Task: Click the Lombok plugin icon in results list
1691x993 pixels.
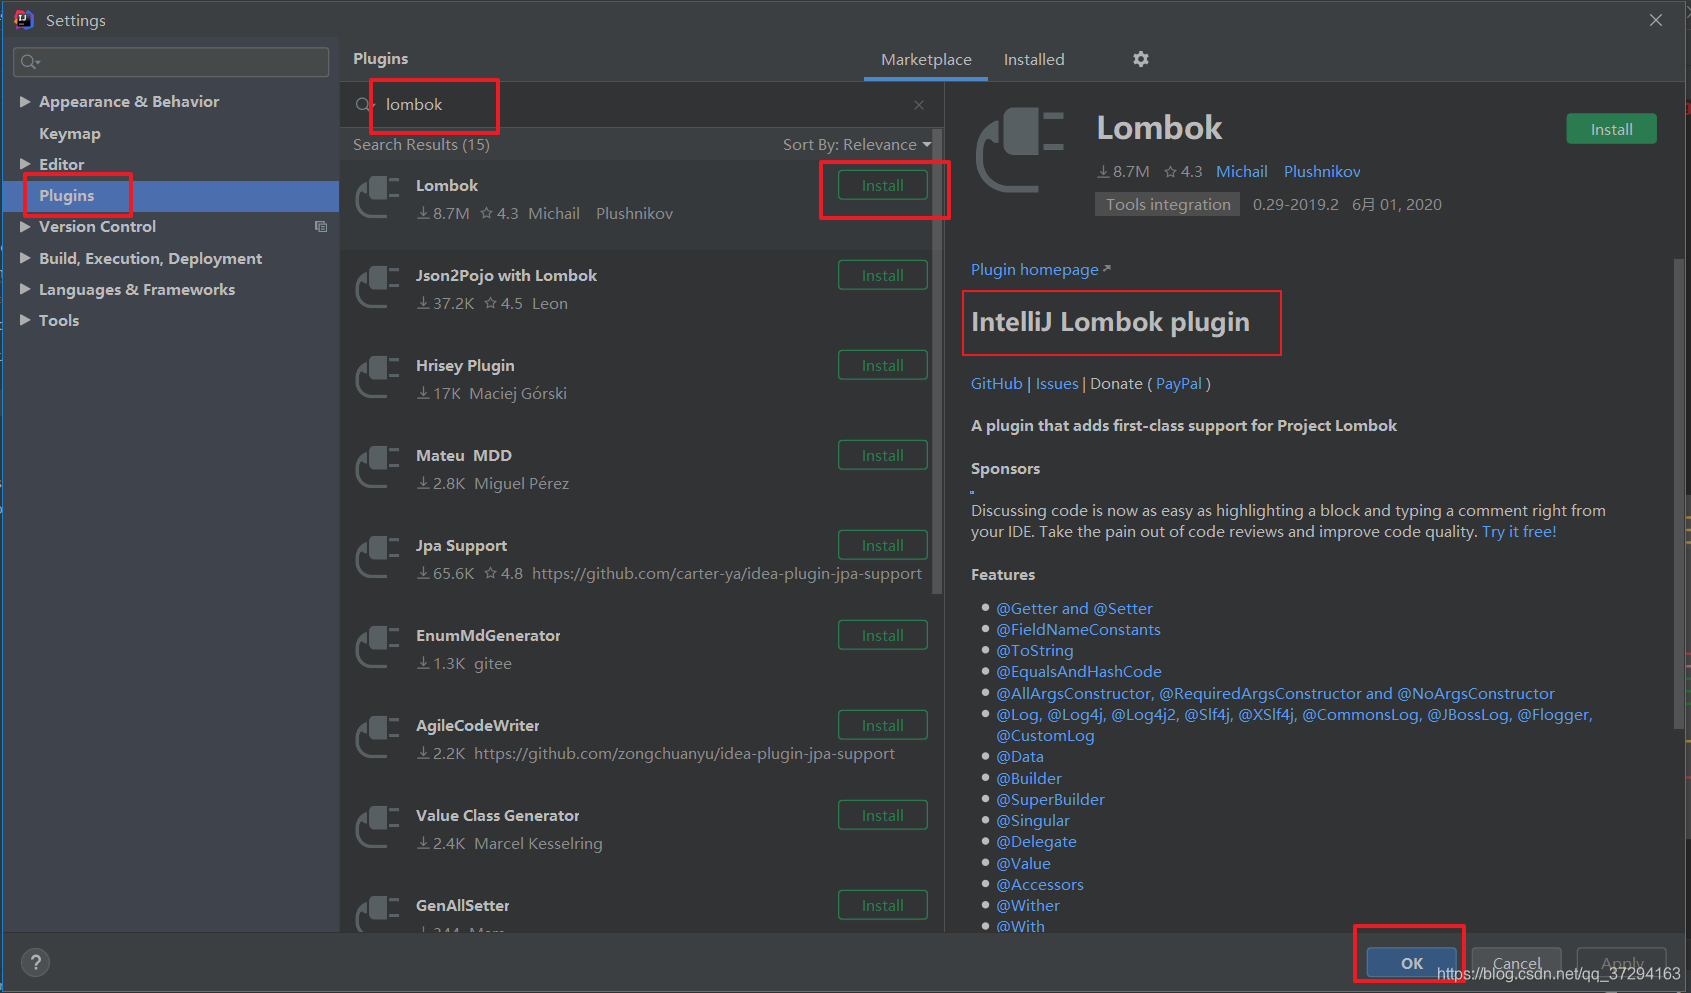Action: click(378, 197)
